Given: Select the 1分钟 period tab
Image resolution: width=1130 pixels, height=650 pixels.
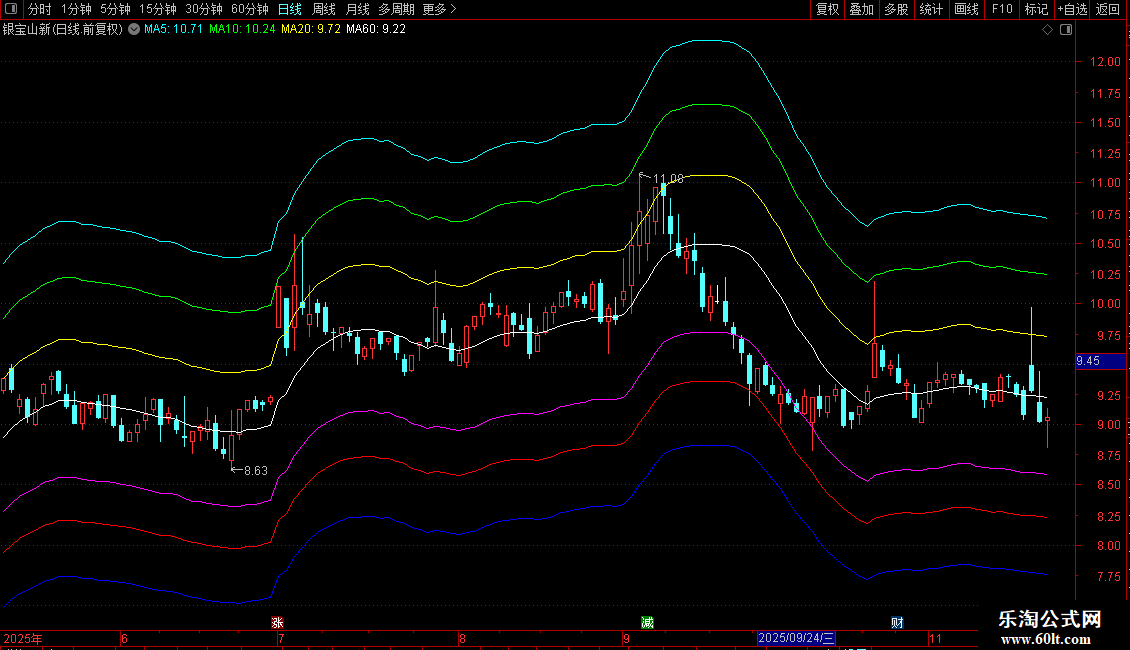Looking at the screenshot, I should coord(76,9).
